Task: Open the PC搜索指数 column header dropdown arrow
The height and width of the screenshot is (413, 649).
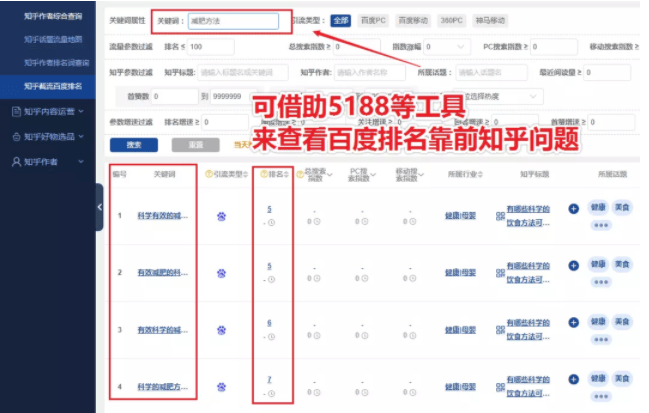Action: click(373, 175)
